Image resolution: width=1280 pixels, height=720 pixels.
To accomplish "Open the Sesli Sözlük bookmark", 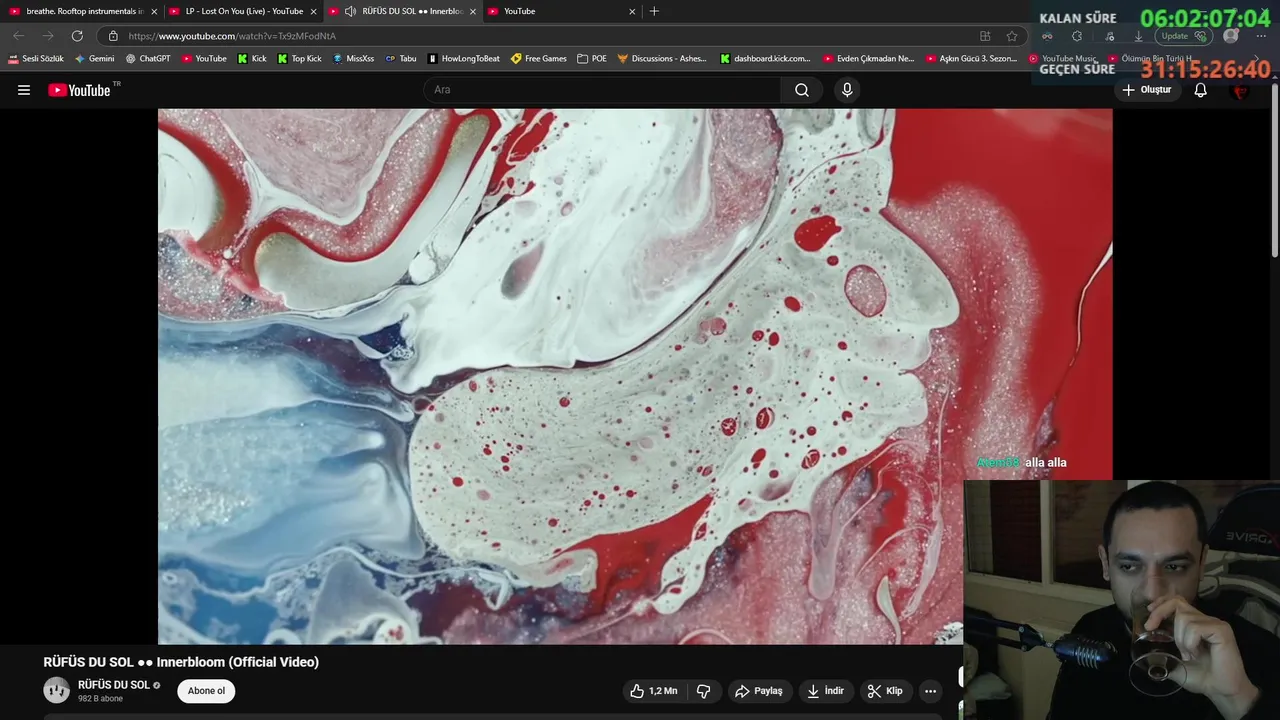I will [36, 59].
